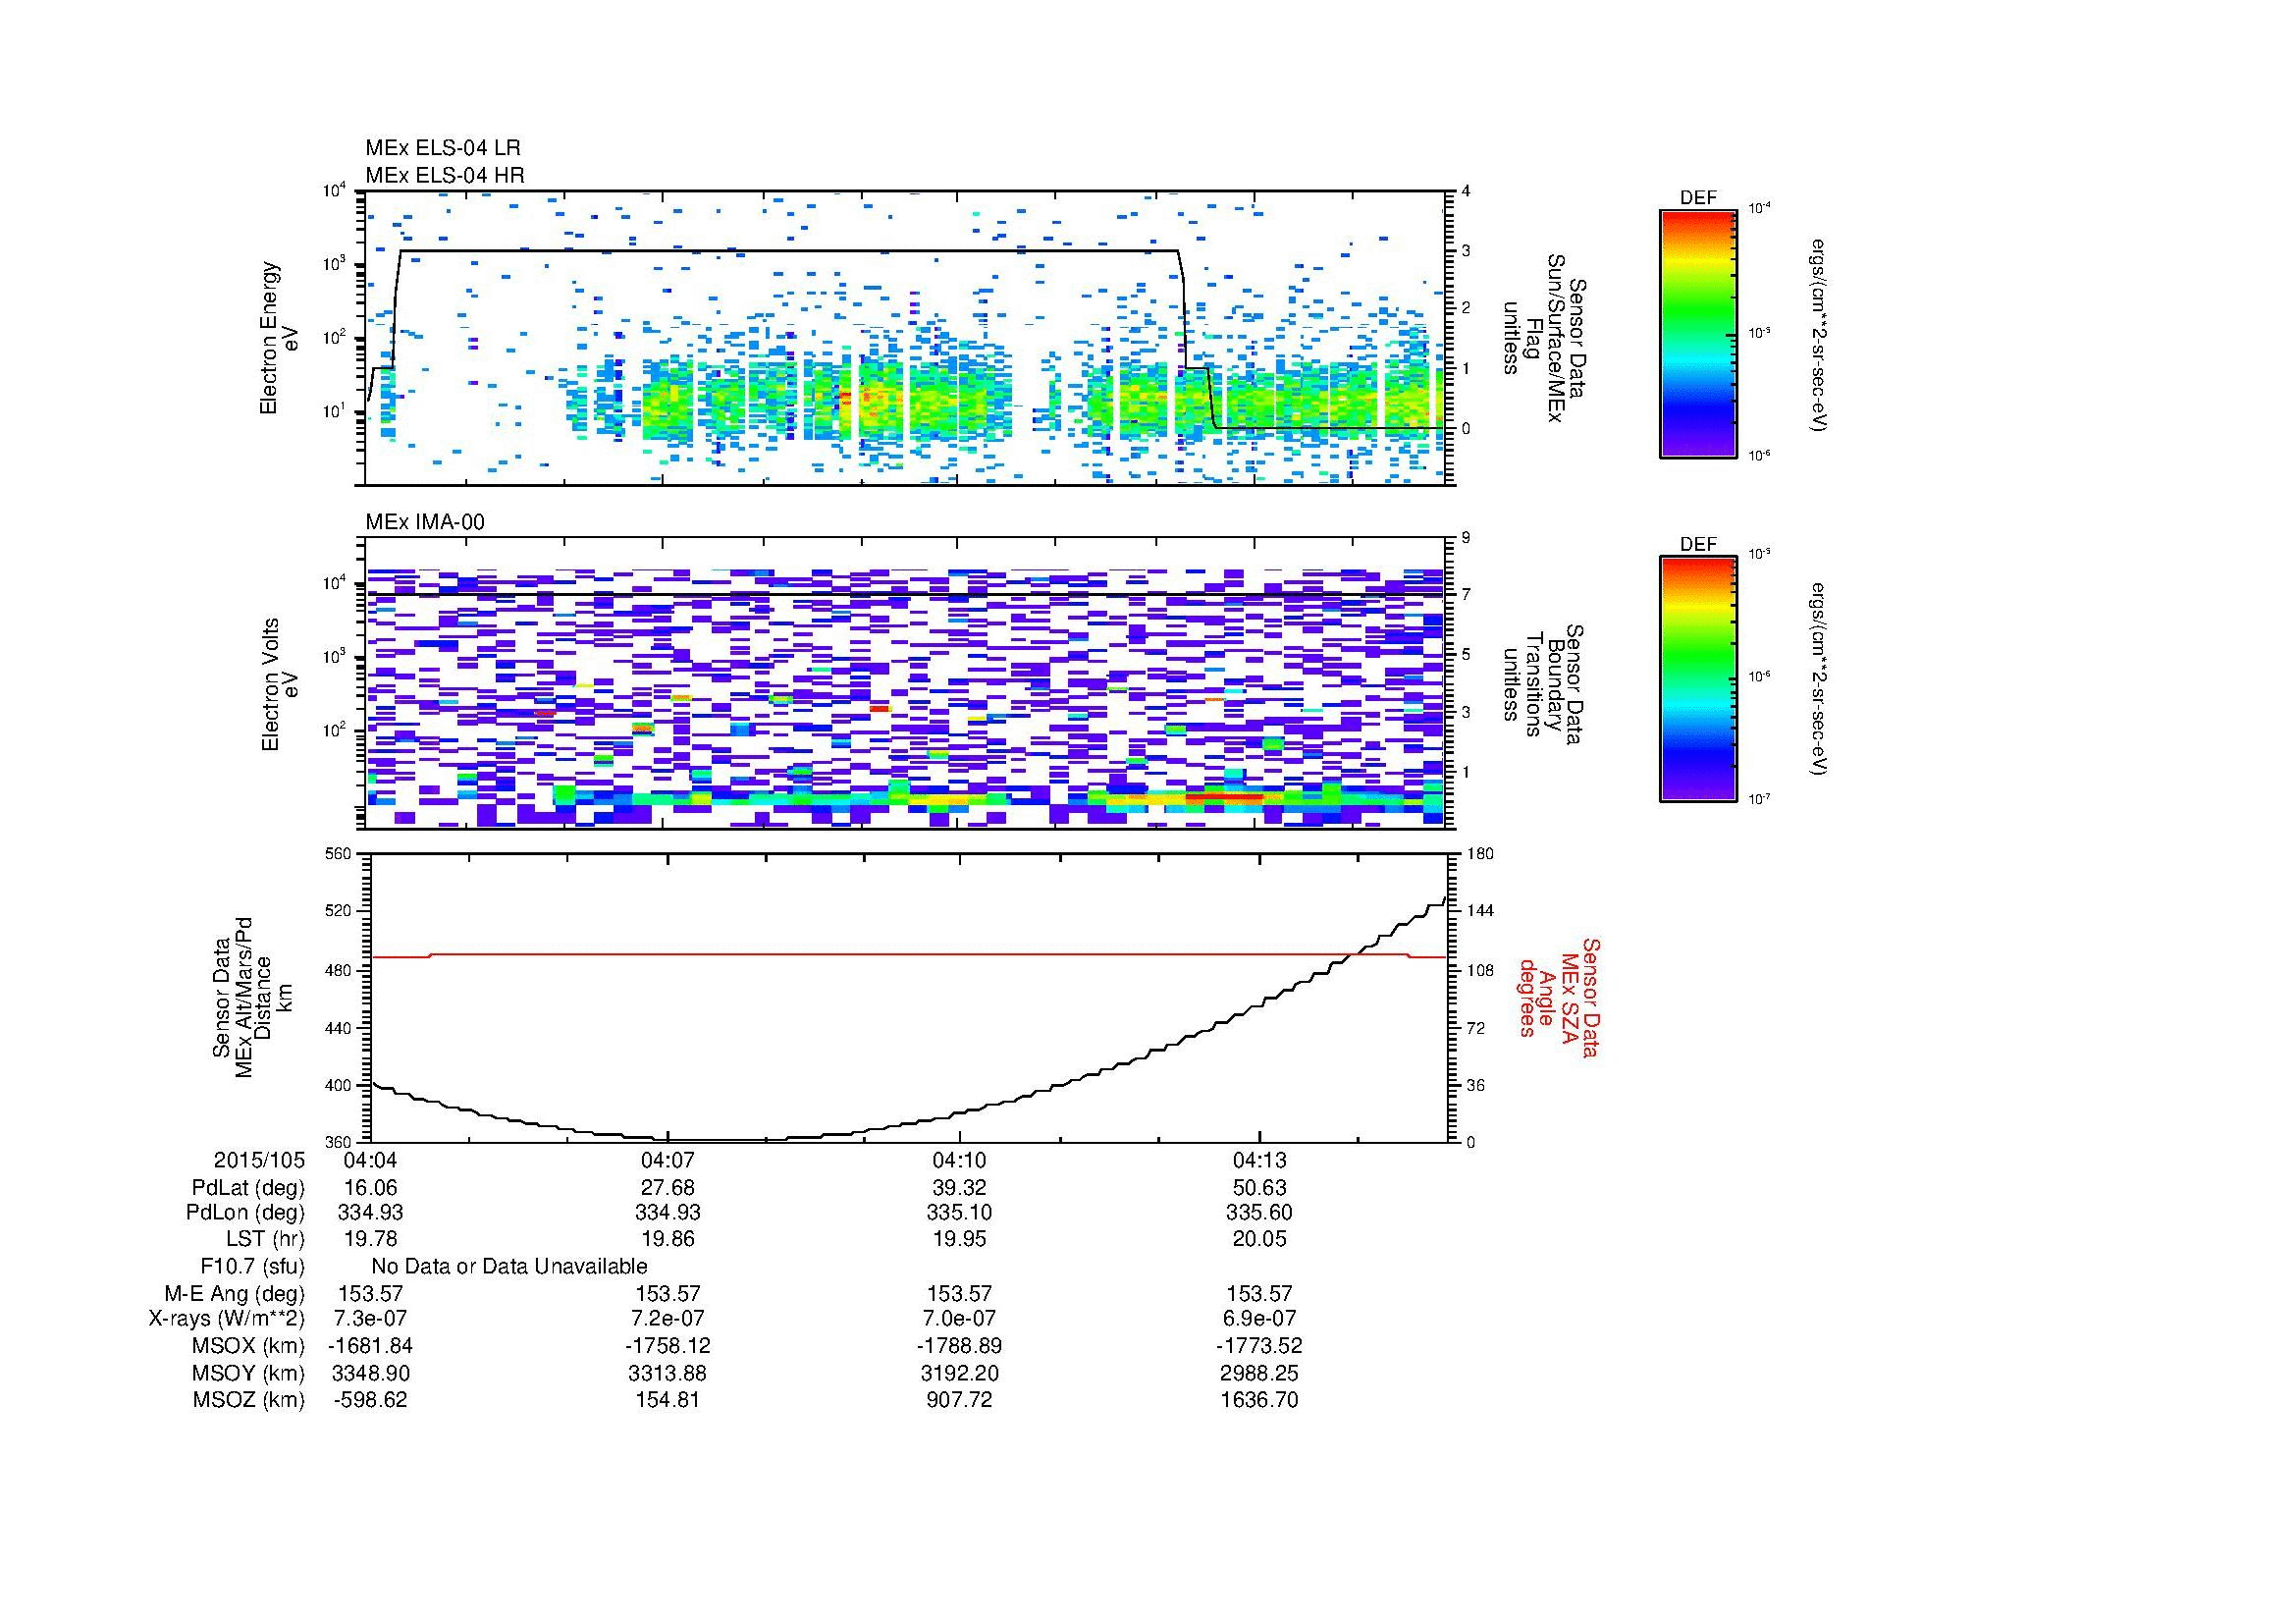
Task: Click the No Data or Data Unavailable text
Action: (509, 1266)
